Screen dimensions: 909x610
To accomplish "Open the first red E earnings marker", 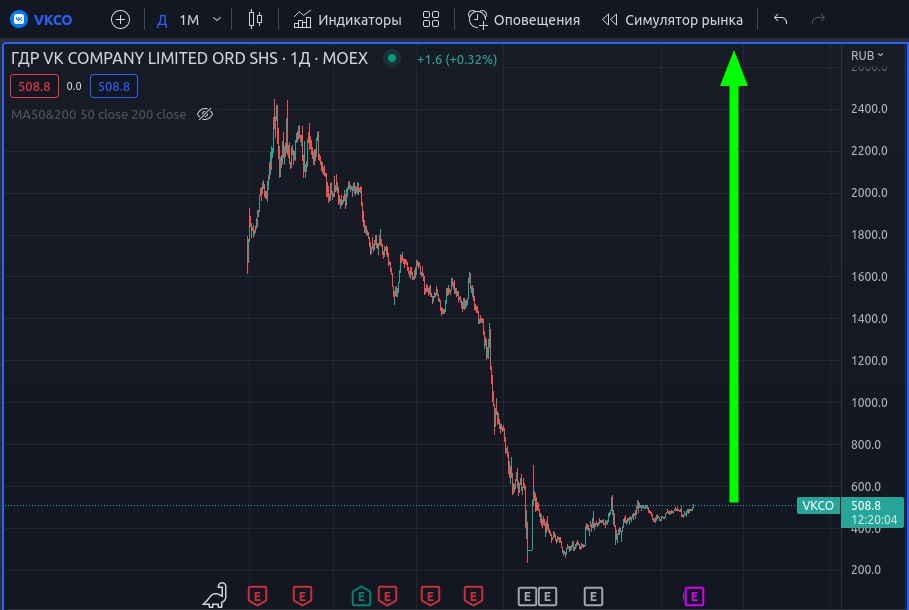I will point(257,596).
